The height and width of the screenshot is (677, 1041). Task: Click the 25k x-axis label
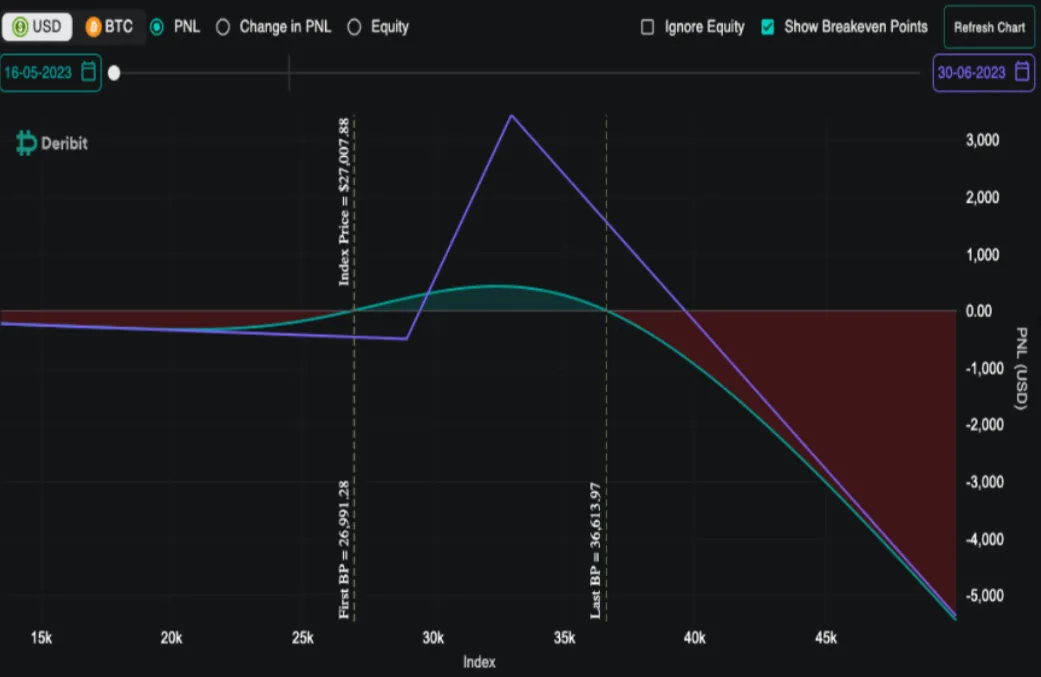coord(303,638)
